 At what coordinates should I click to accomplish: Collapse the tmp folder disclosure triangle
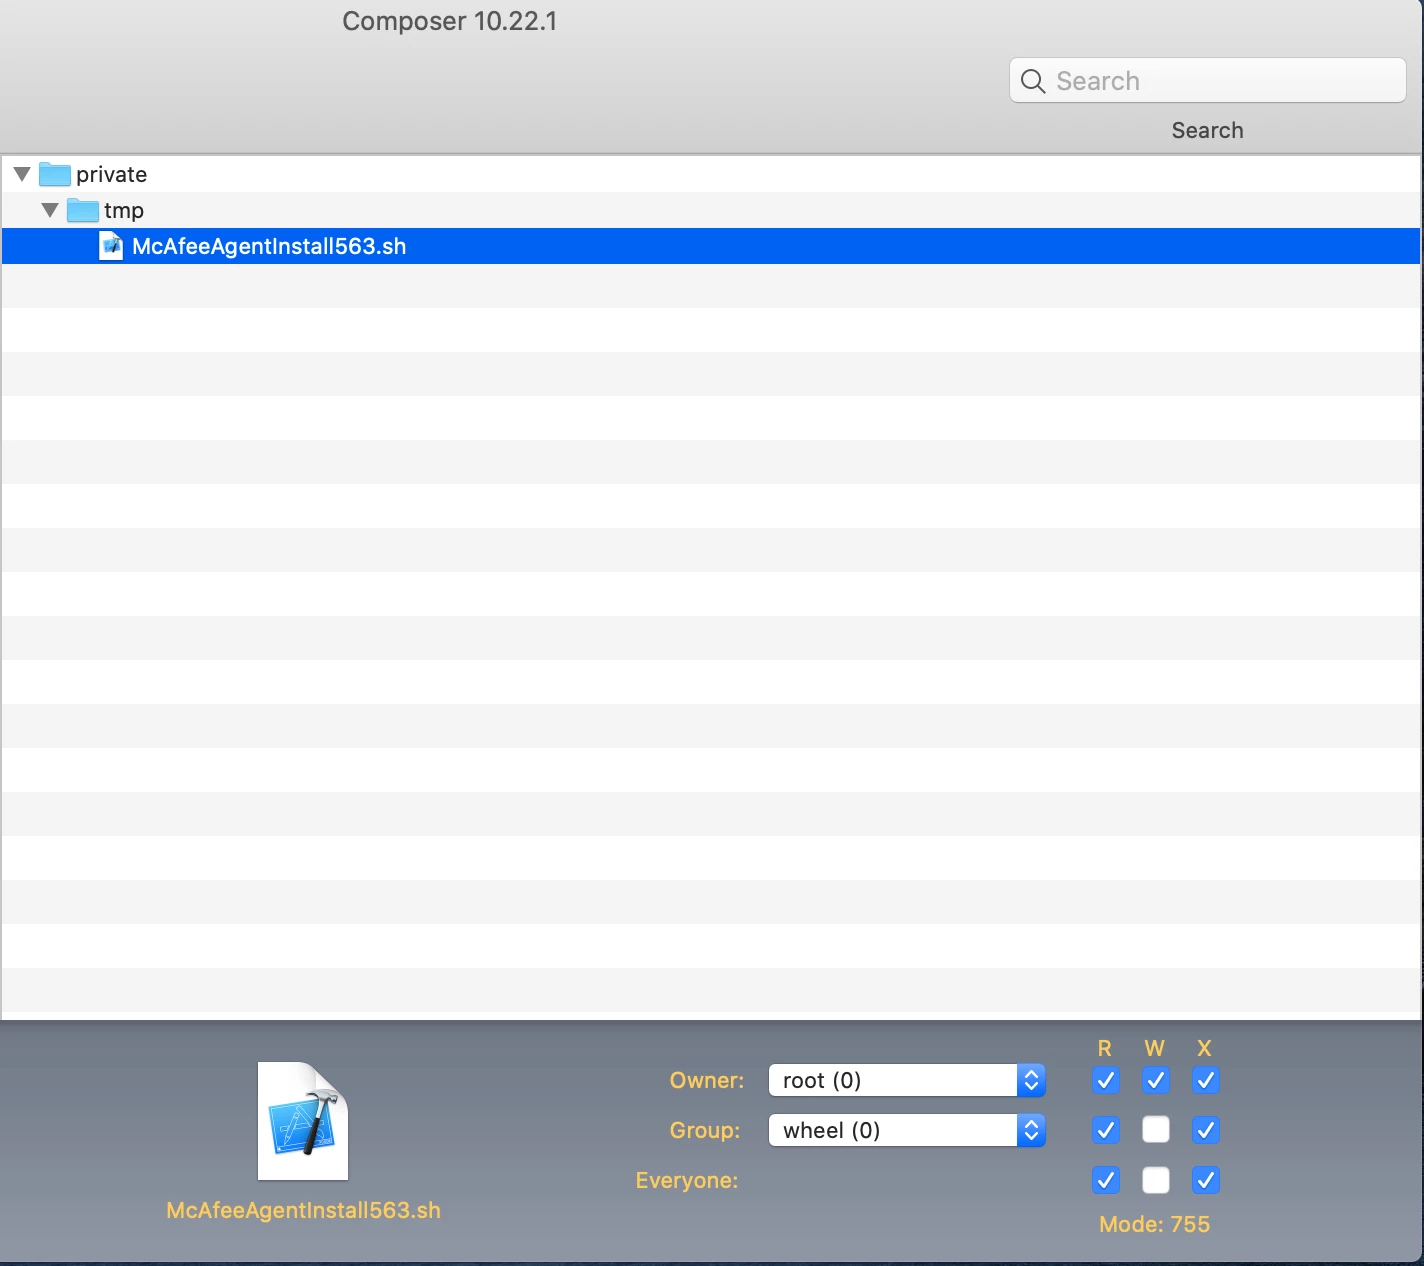point(50,210)
